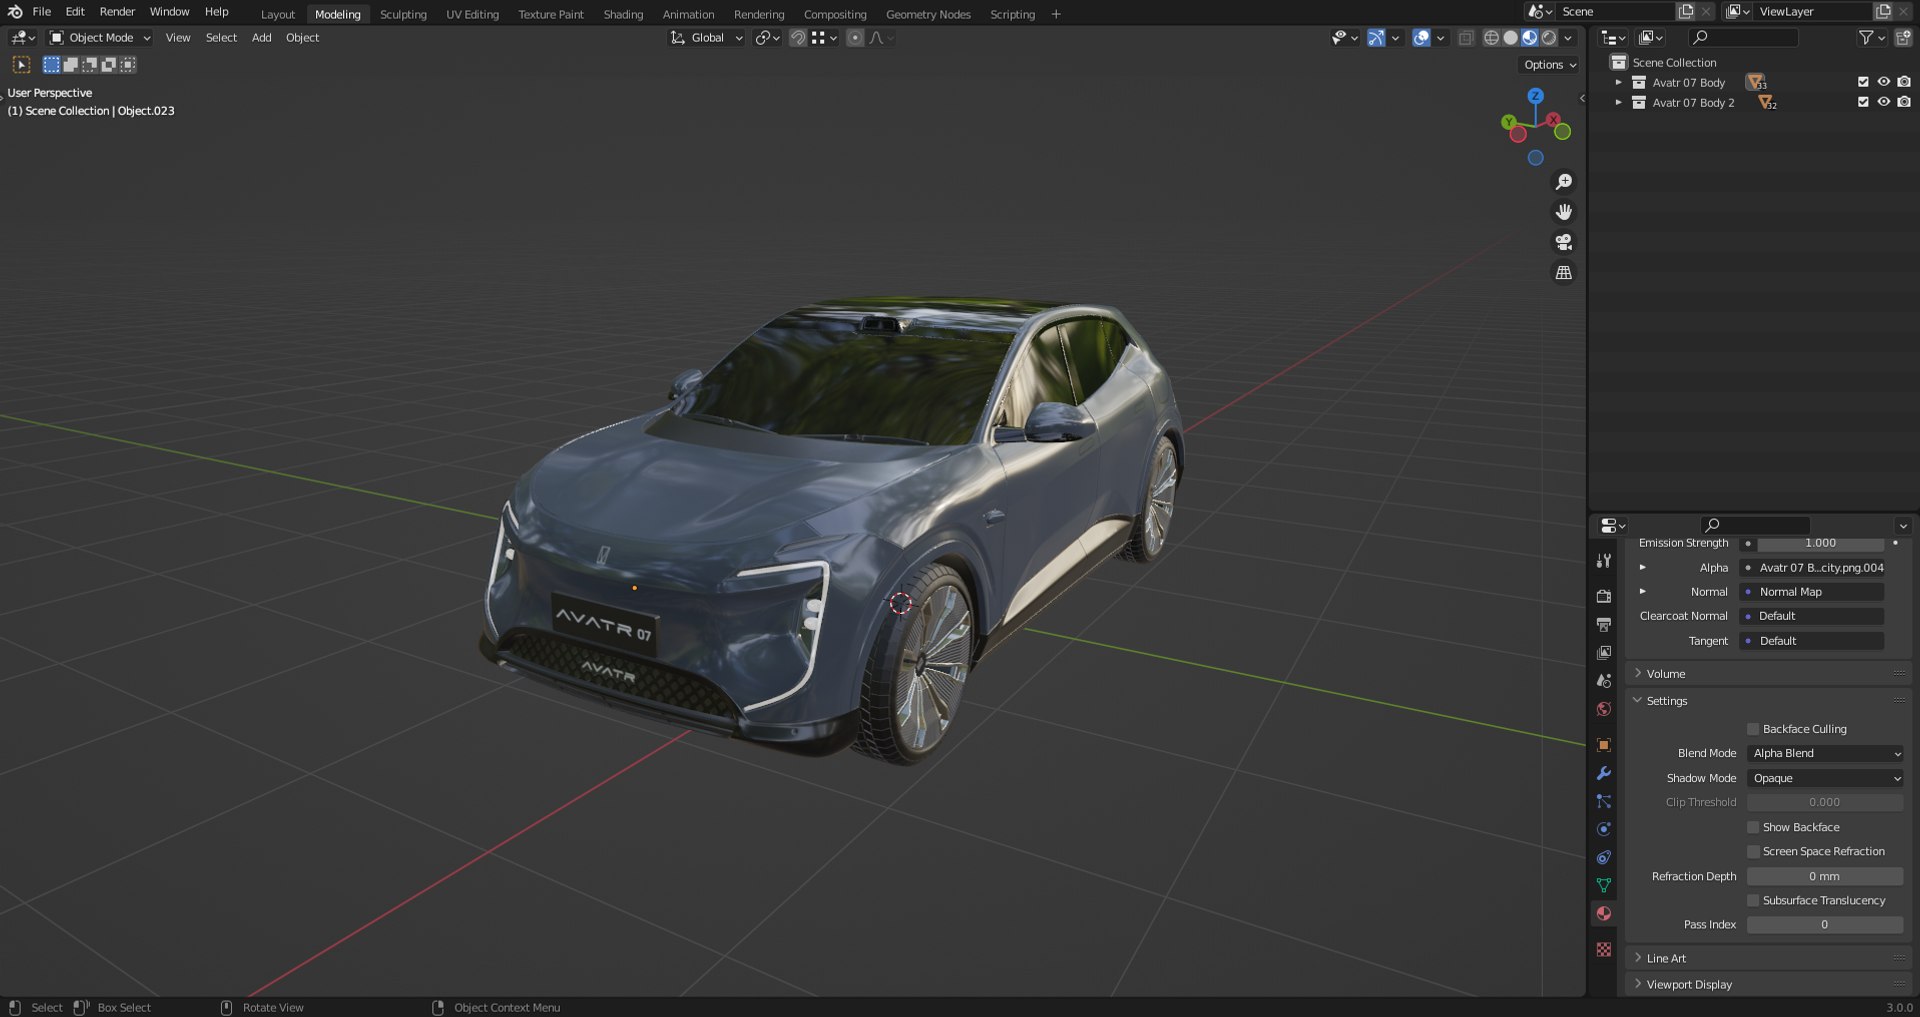This screenshot has height=1017, width=1920.
Task: Click the pan view hand icon
Action: pos(1564,212)
